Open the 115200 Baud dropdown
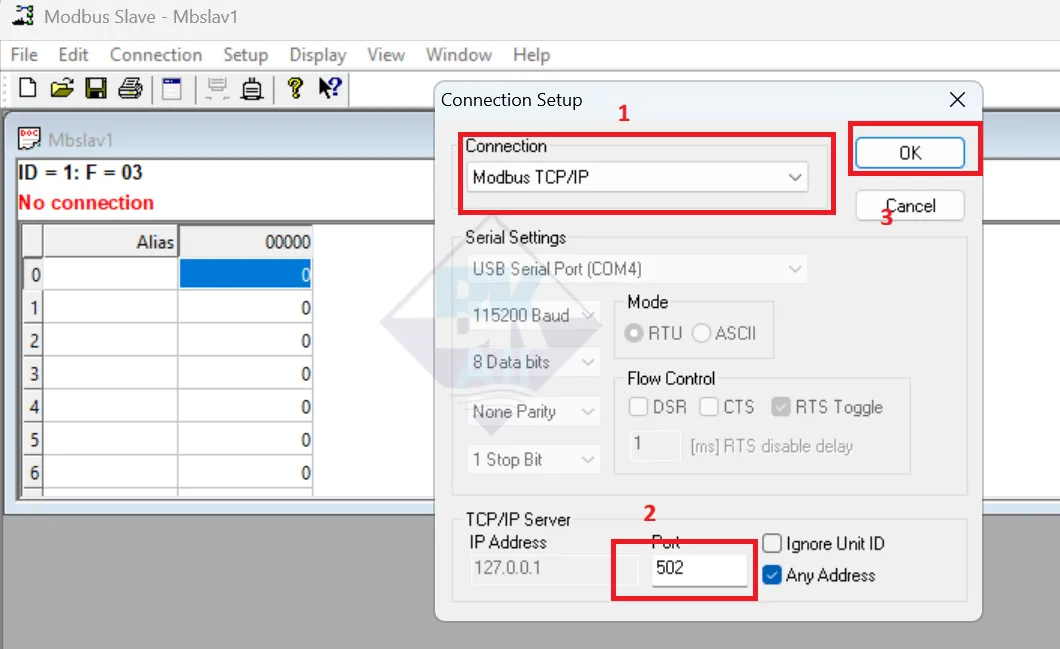Viewport: 1060px width, 649px height. pyautogui.click(x=533, y=316)
